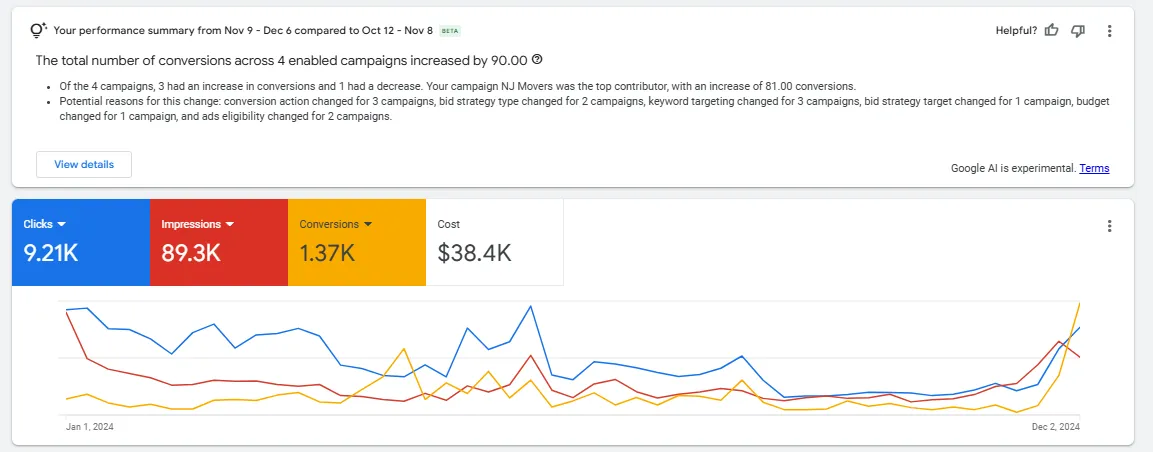Screen dimensions: 1153x452
Task: Open the performance summary three-dot menu
Action: point(1109,31)
